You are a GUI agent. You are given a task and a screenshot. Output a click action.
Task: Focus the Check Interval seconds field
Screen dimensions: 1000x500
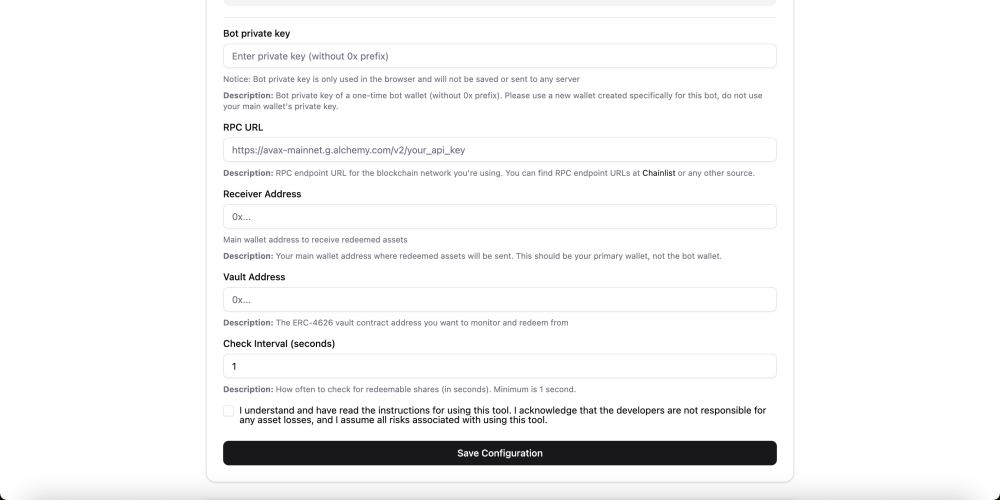499,367
